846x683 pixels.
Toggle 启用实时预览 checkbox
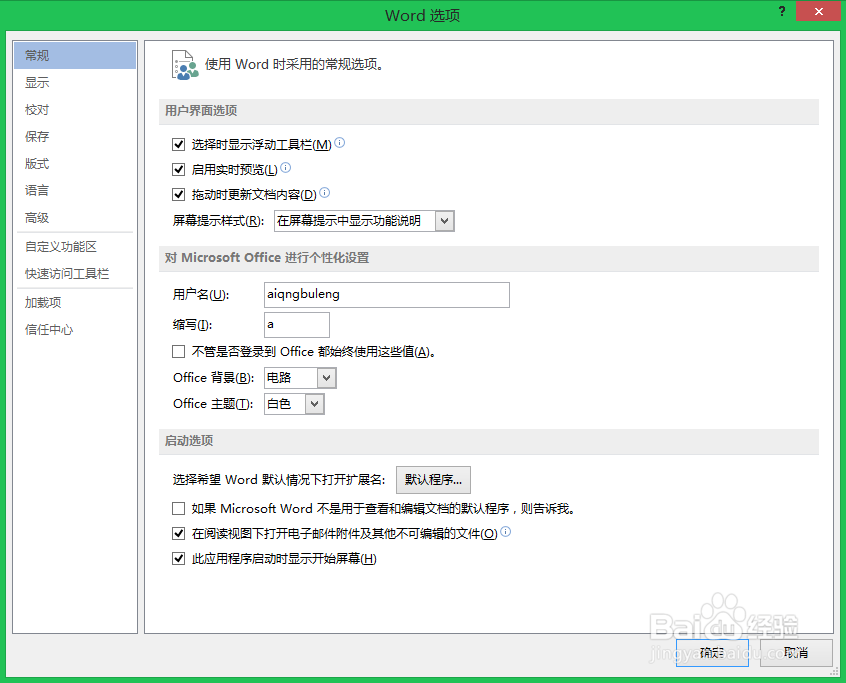[x=179, y=169]
